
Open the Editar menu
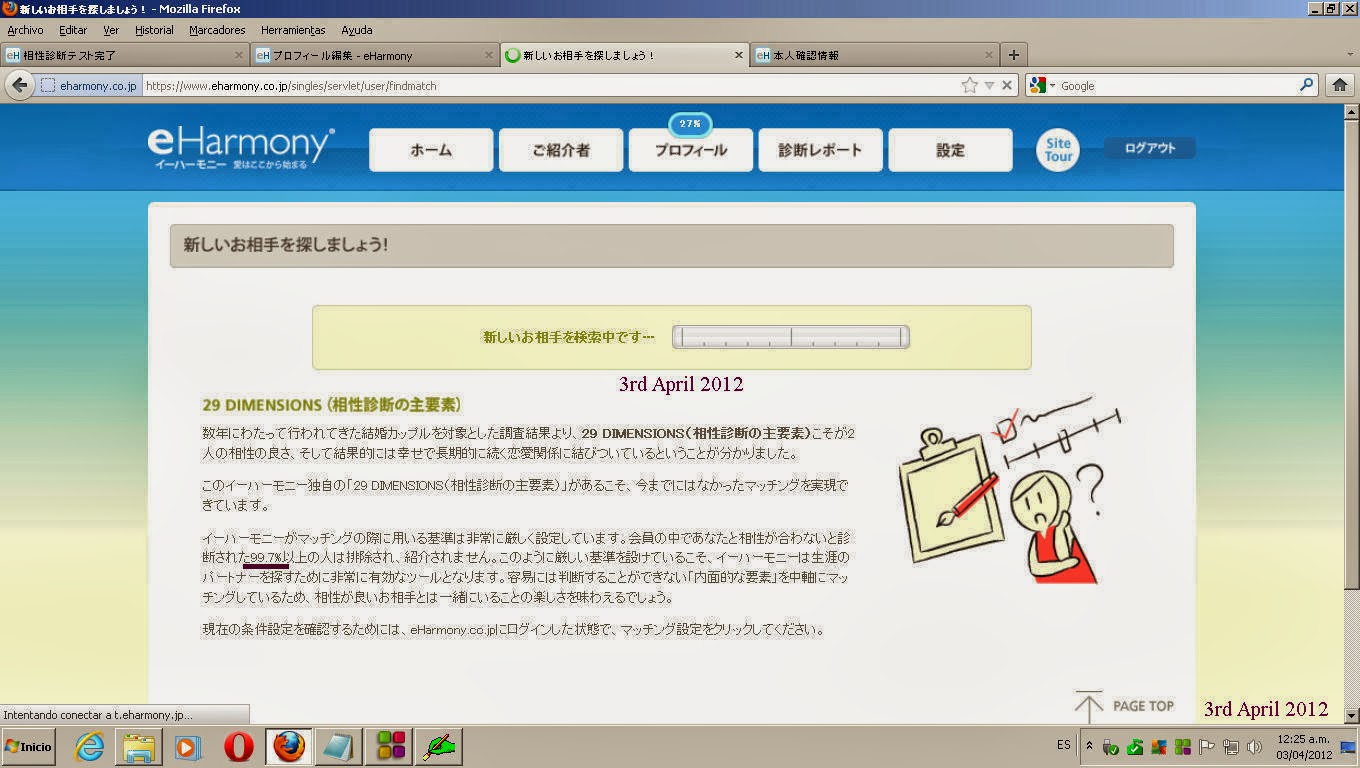click(73, 30)
